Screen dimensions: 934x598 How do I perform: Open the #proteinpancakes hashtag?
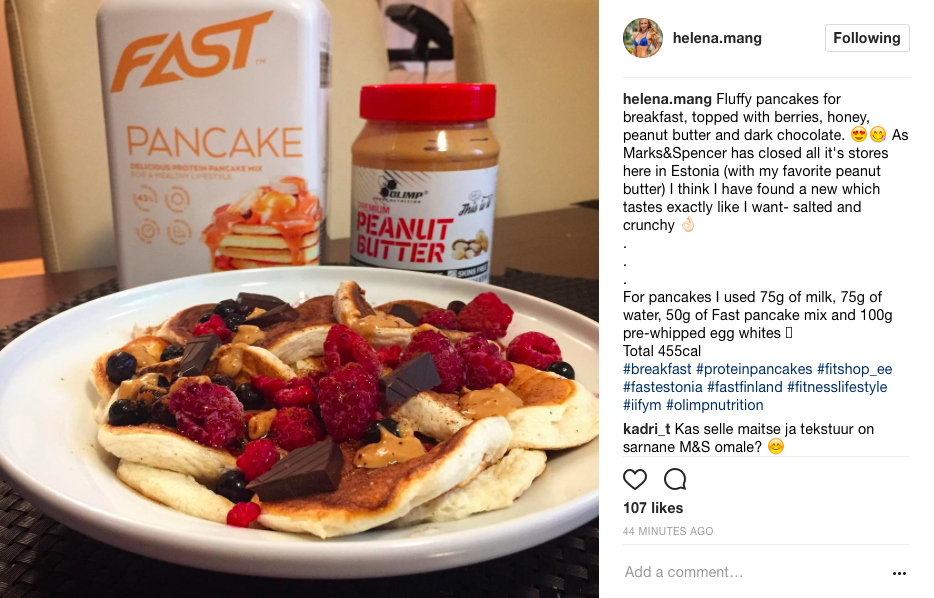[754, 369]
